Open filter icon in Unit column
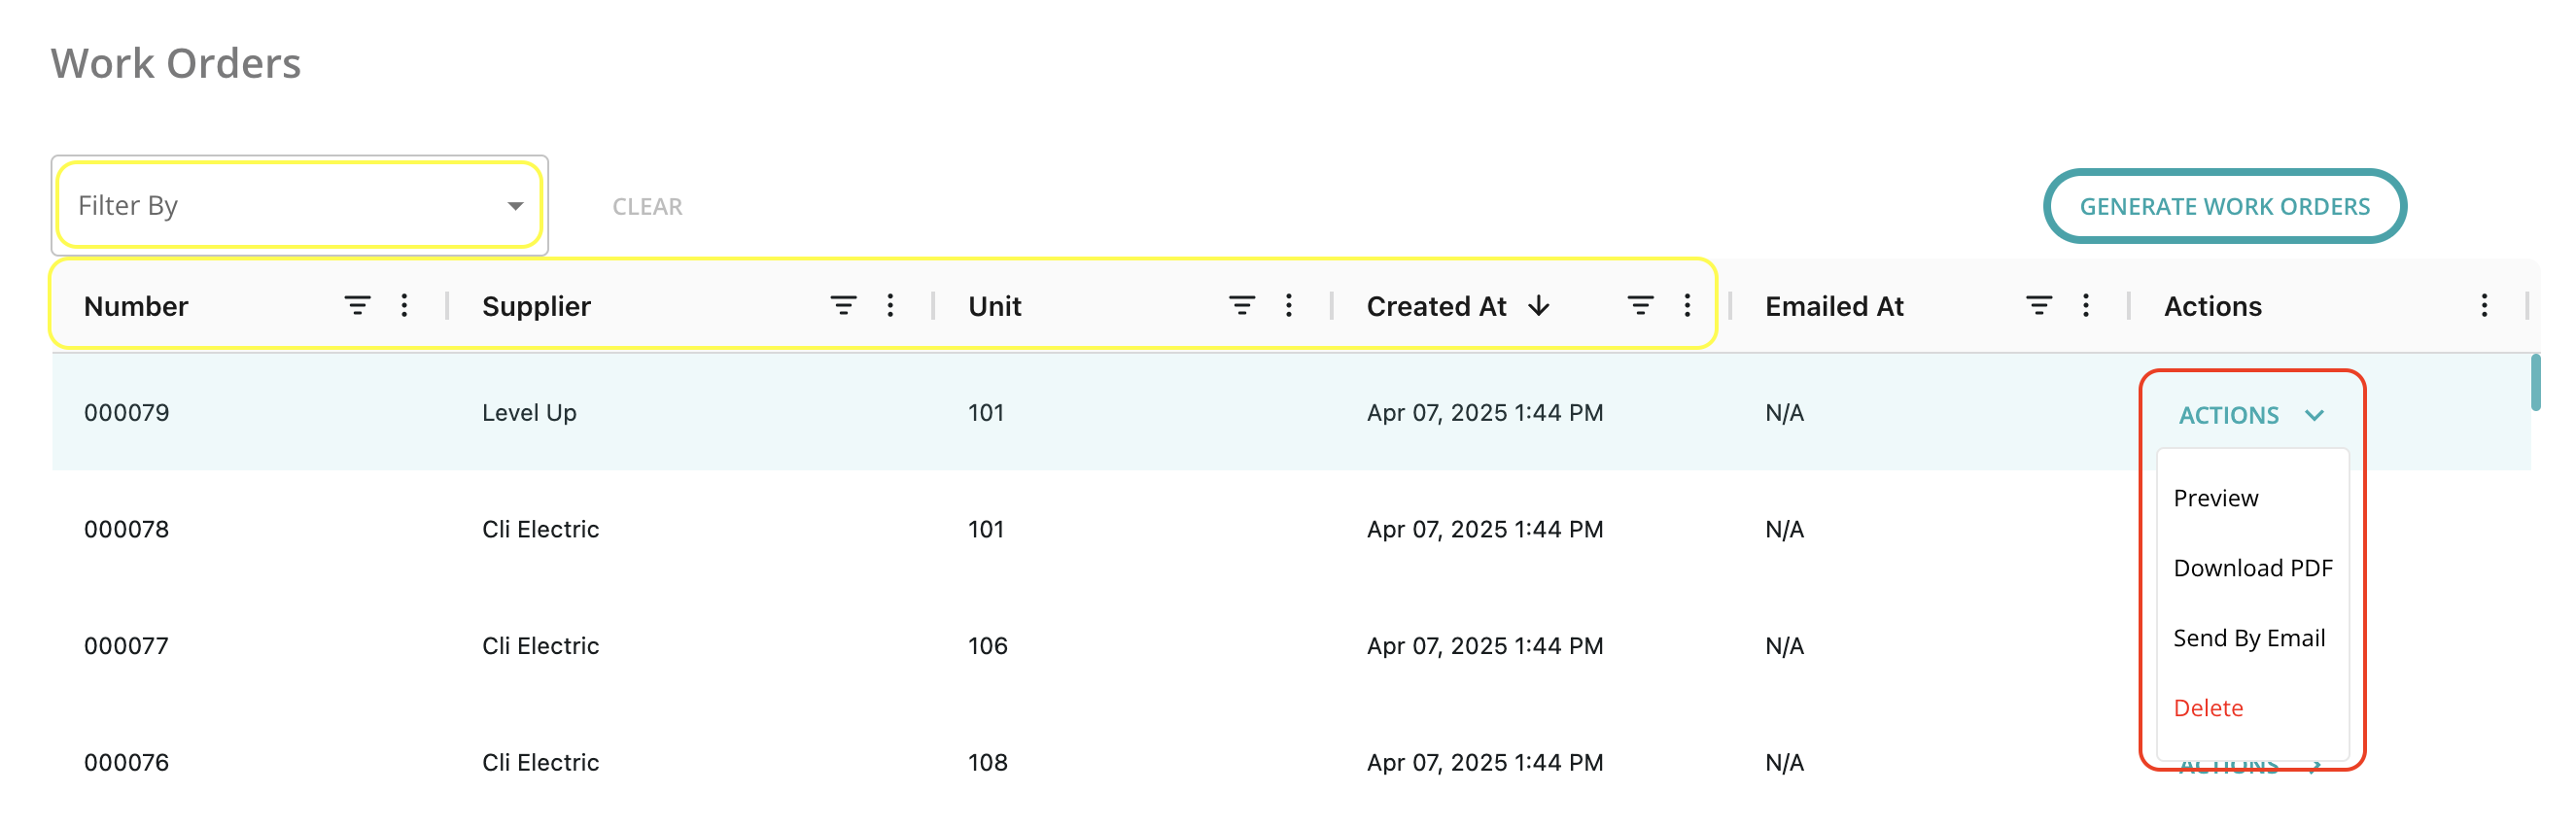This screenshot has height=828, width=2576. coord(1242,306)
